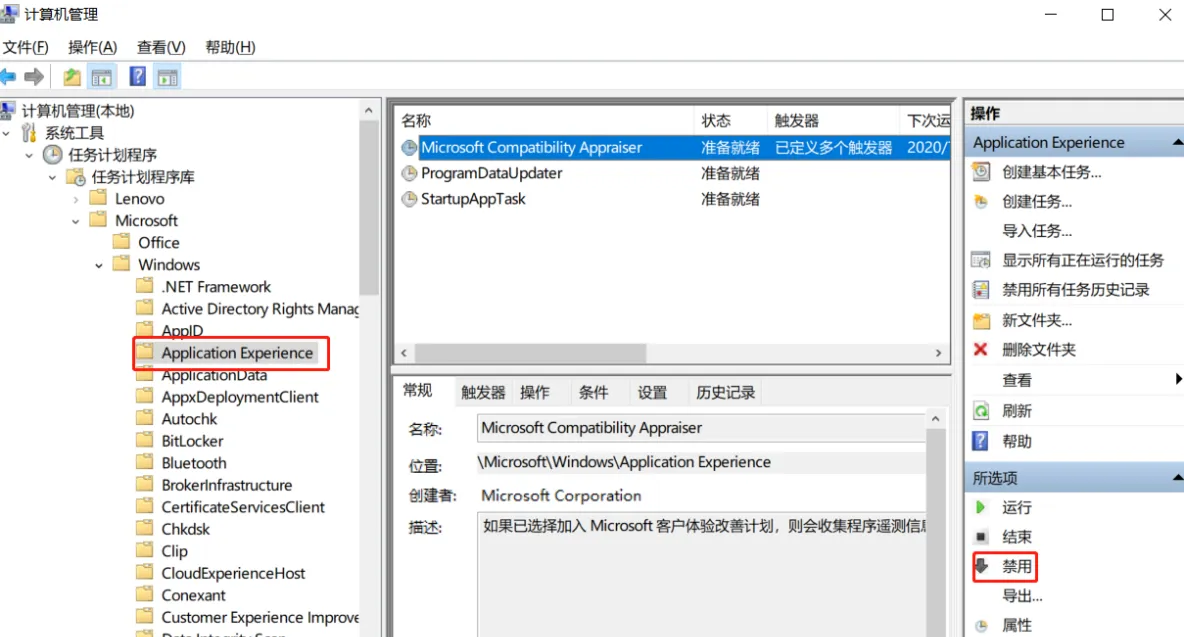Click the green 运行 play icon
This screenshot has width=1184, height=637.
point(981,507)
